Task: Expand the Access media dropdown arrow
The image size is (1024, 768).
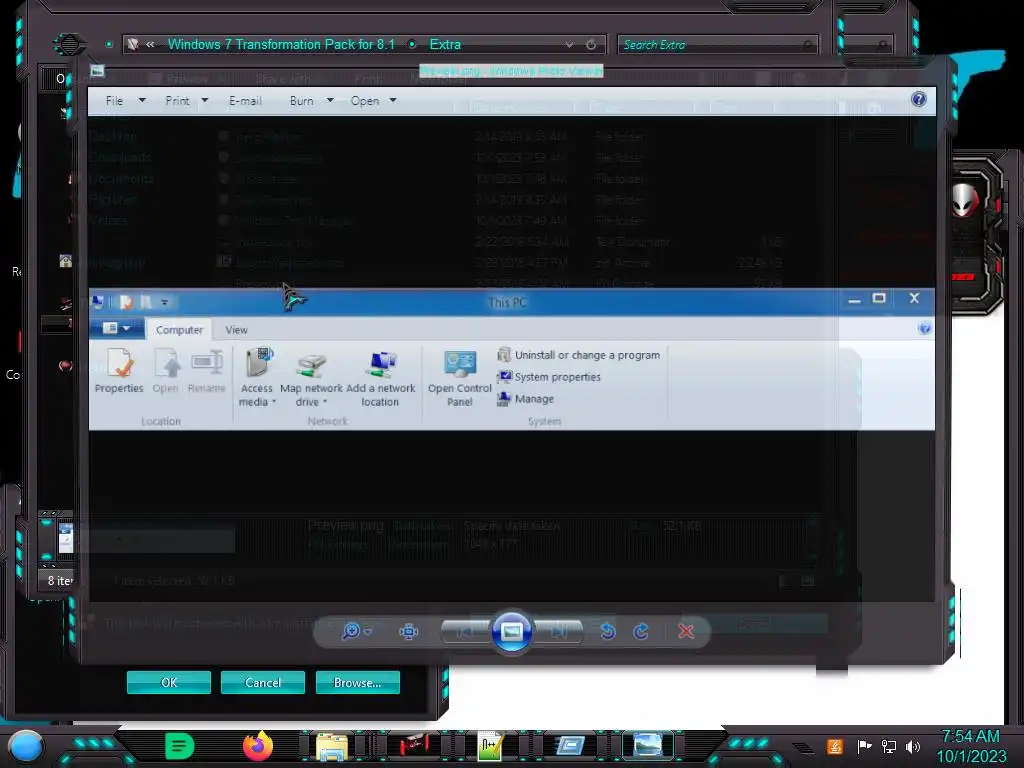Action: (274, 402)
